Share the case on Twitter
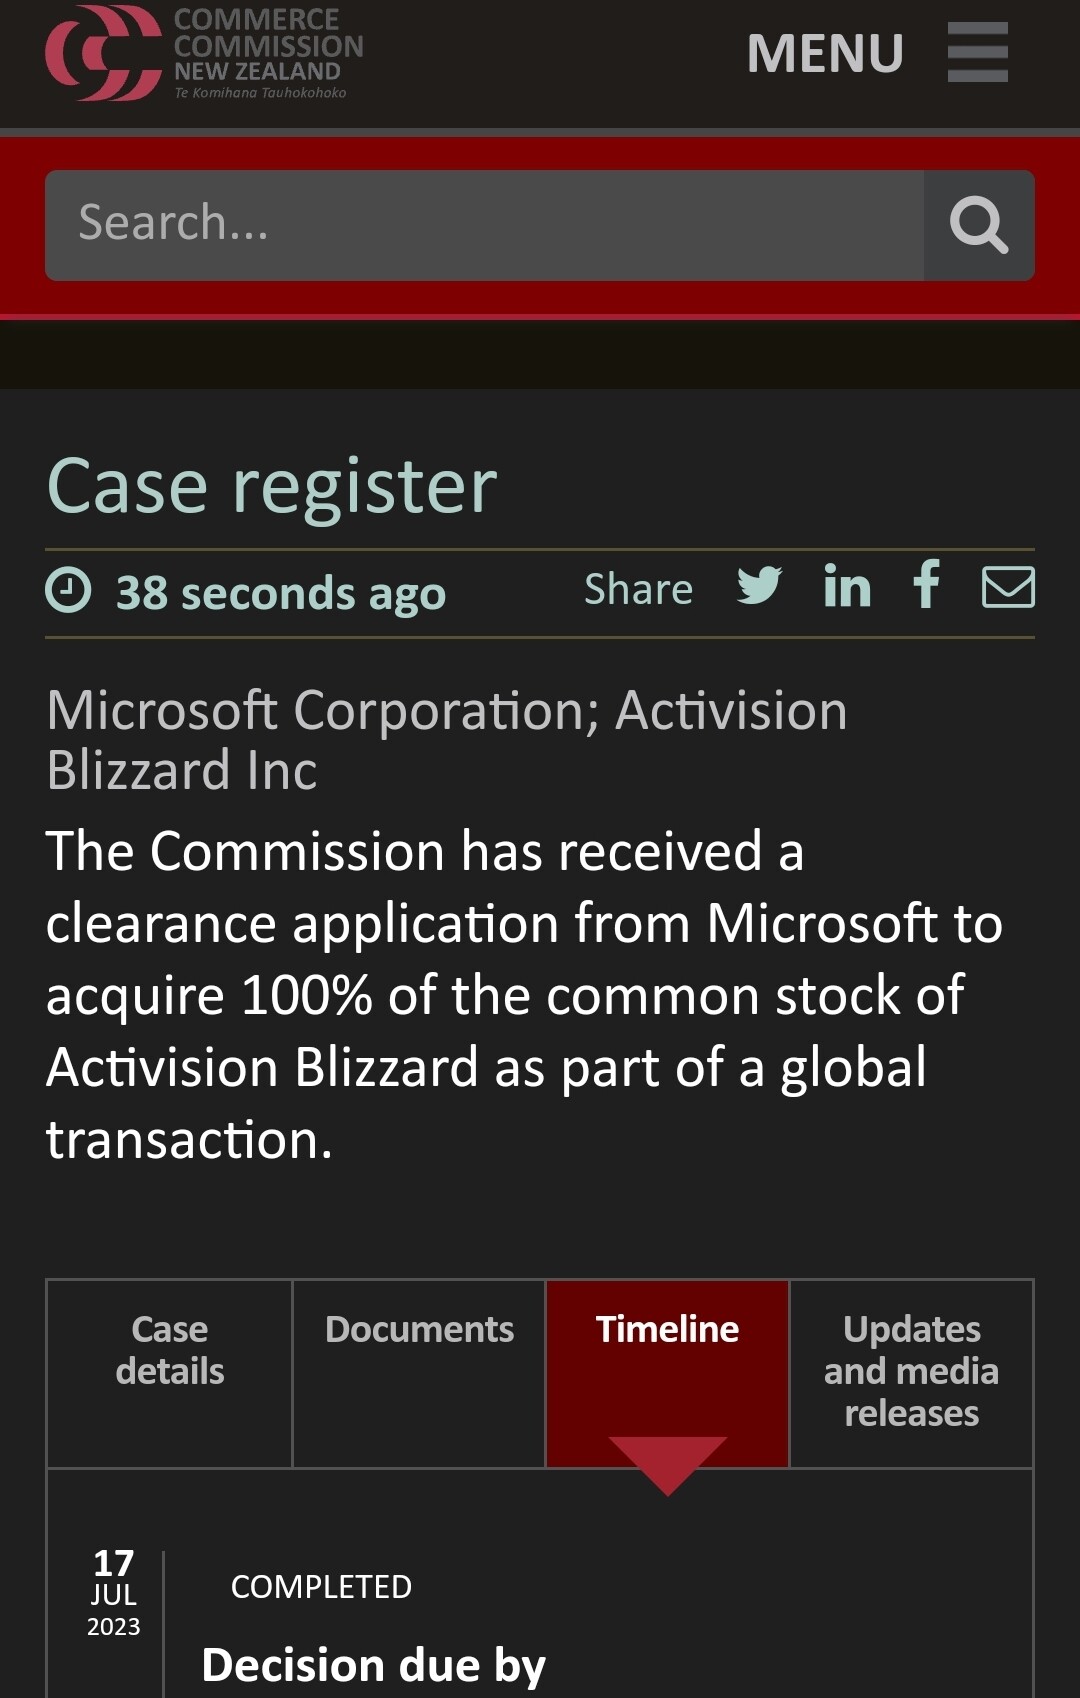This screenshot has width=1080, height=1698. [x=759, y=587]
